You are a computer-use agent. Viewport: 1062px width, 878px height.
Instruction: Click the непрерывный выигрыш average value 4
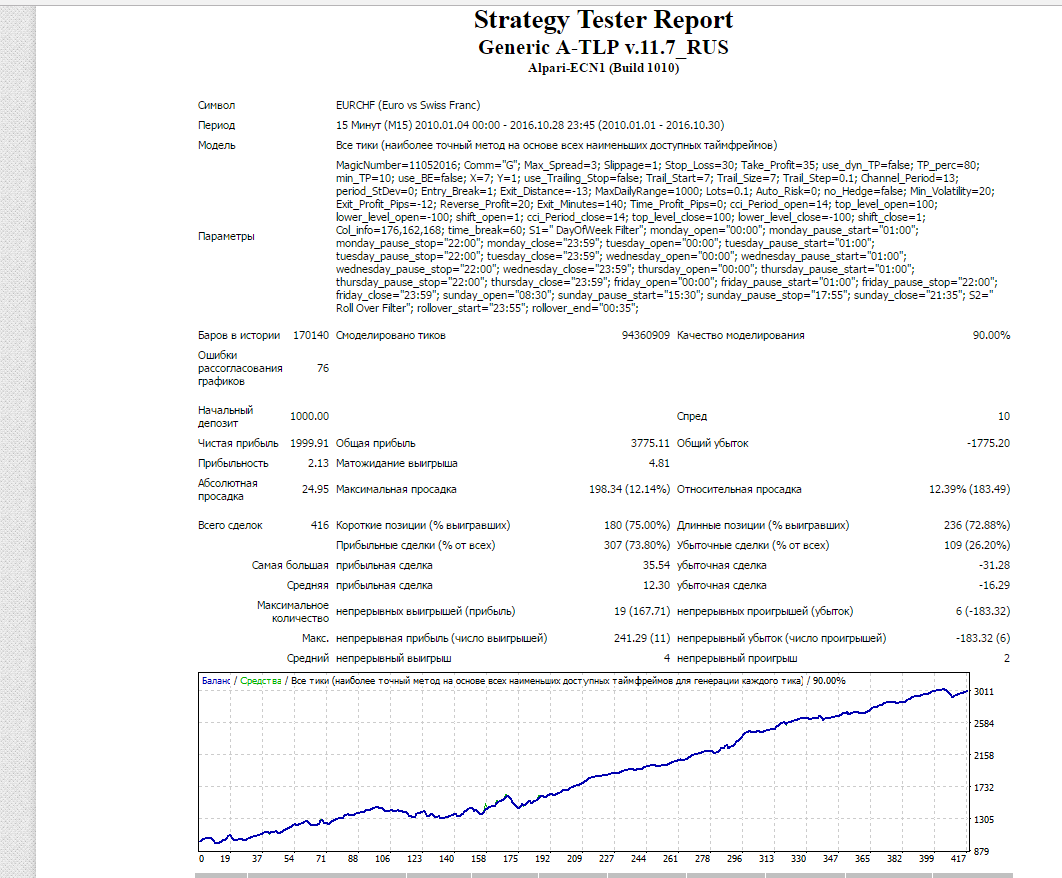[x=666, y=658]
